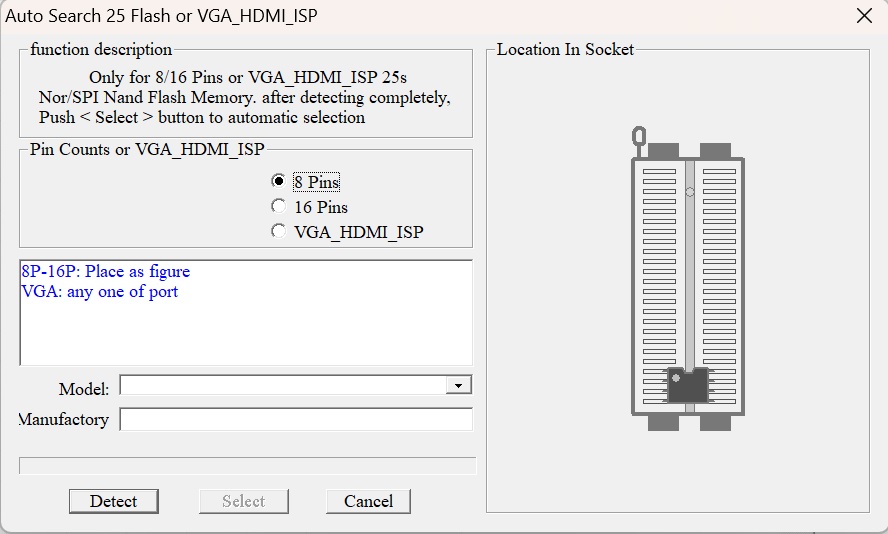
Task: Select the 8 Pins radio option
Action: click(279, 181)
